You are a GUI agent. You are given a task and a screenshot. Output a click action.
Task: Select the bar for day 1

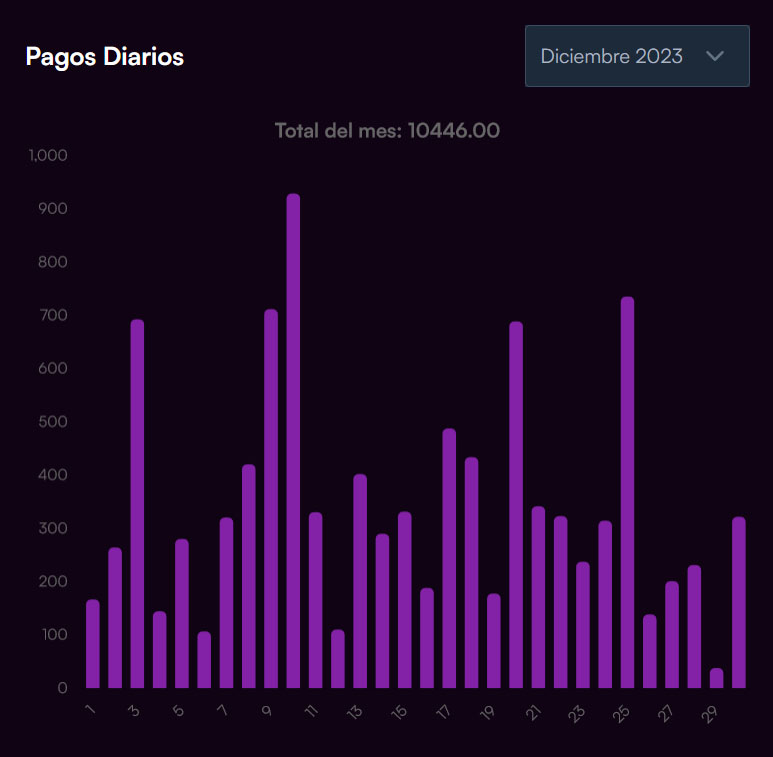click(93, 643)
